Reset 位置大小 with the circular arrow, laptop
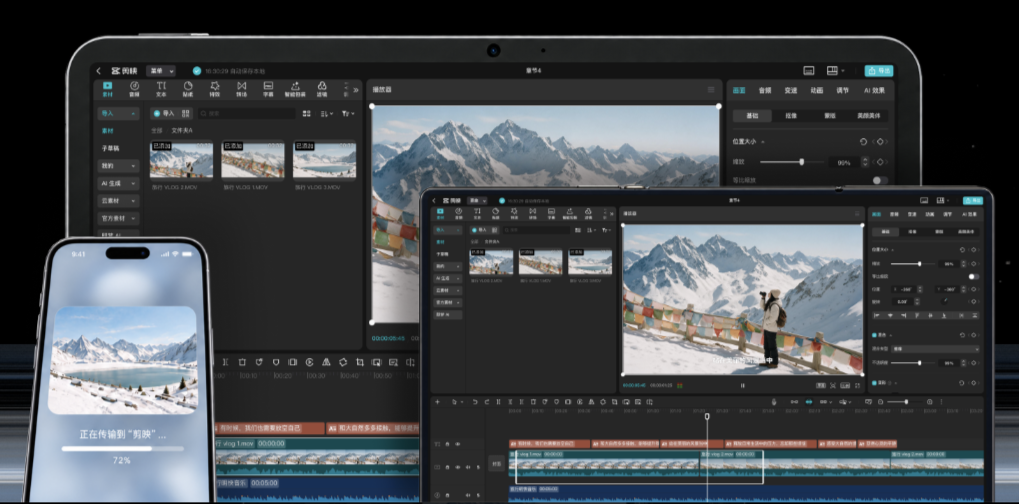This screenshot has width=1019, height=504. coord(863,142)
